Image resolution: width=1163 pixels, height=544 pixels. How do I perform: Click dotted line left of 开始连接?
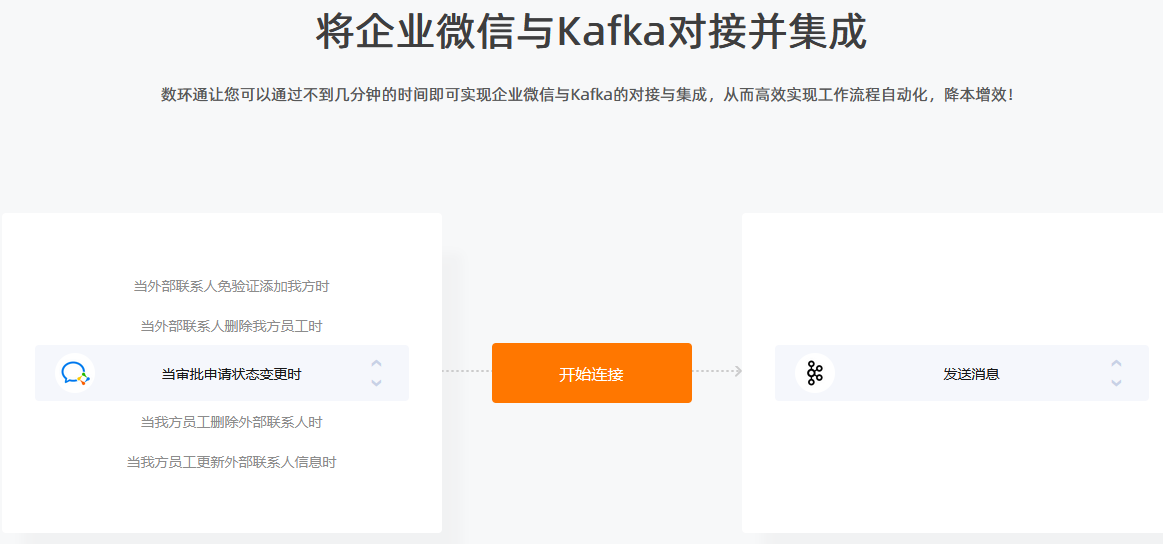click(x=467, y=371)
